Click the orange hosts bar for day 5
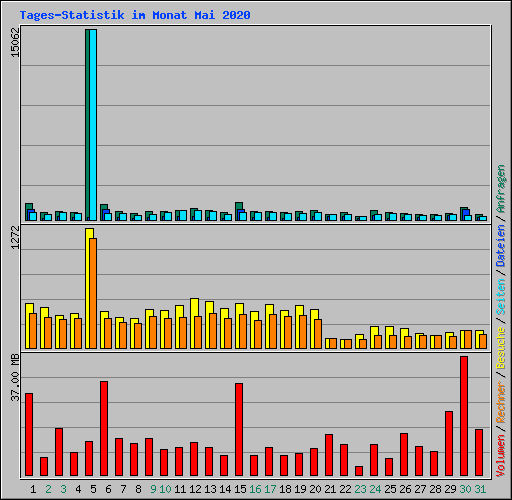The height and width of the screenshot is (500, 512). tap(94, 294)
